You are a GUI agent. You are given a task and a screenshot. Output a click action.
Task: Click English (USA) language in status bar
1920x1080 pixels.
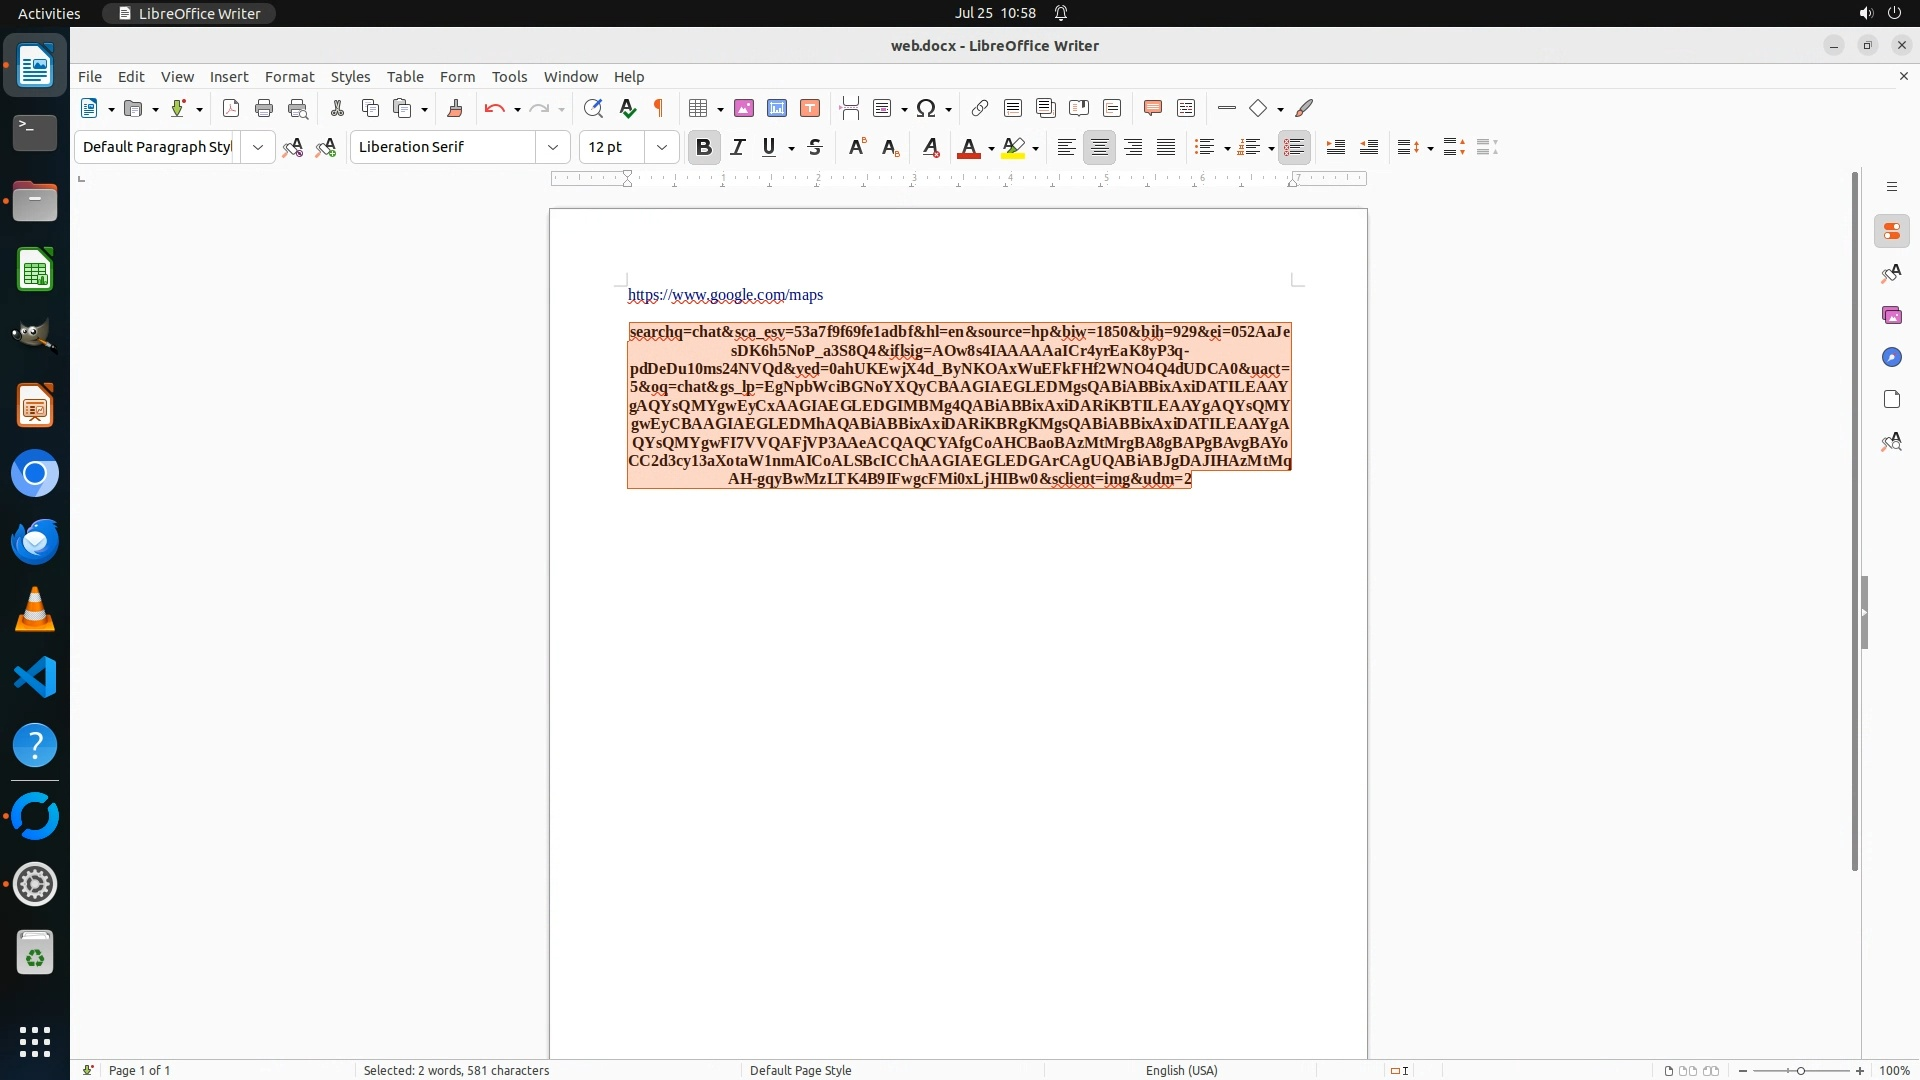click(x=1181, y=1070)
